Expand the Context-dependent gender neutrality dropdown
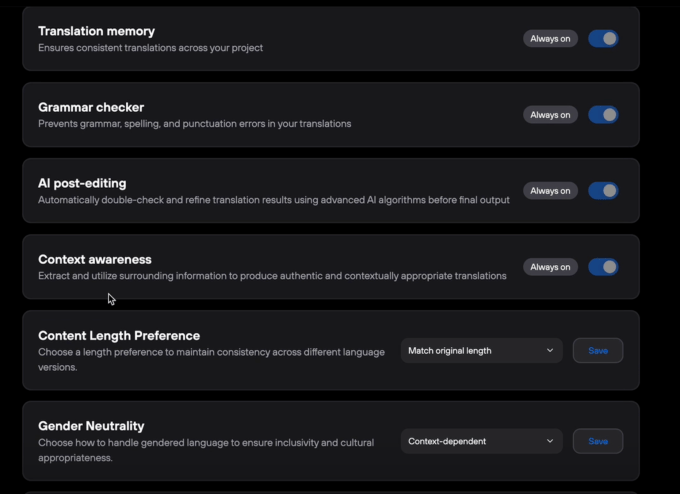 481,441
